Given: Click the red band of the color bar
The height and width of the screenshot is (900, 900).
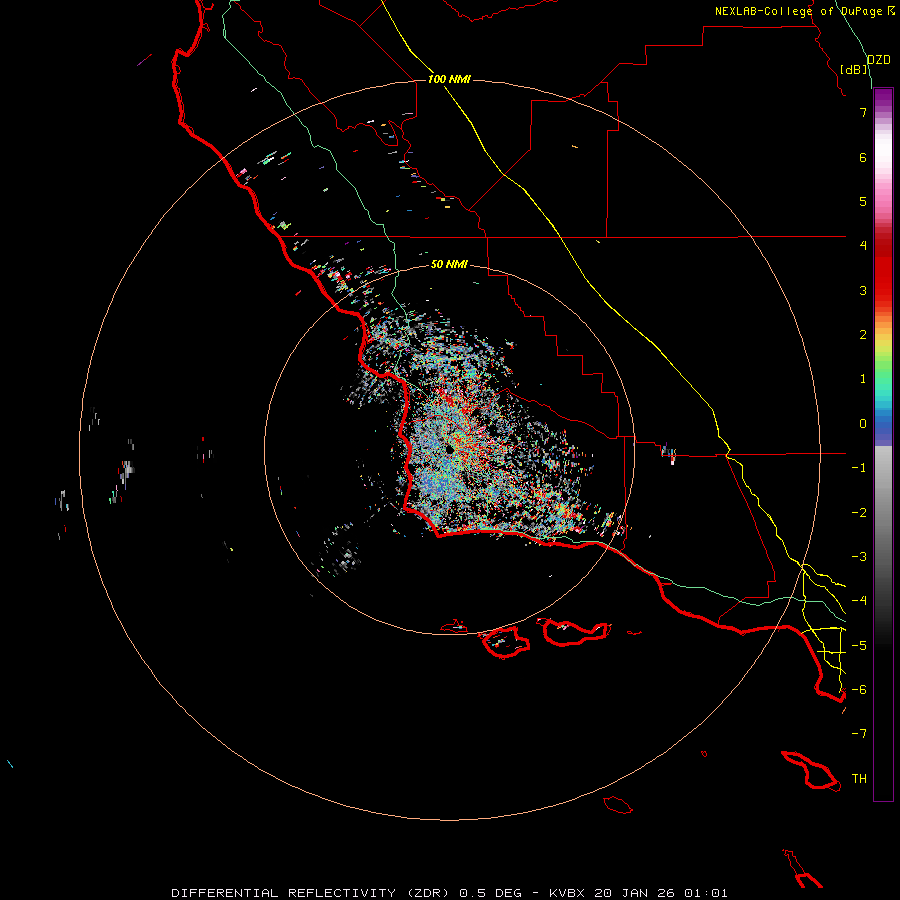Looking at the screenshot, I should 883,270.
